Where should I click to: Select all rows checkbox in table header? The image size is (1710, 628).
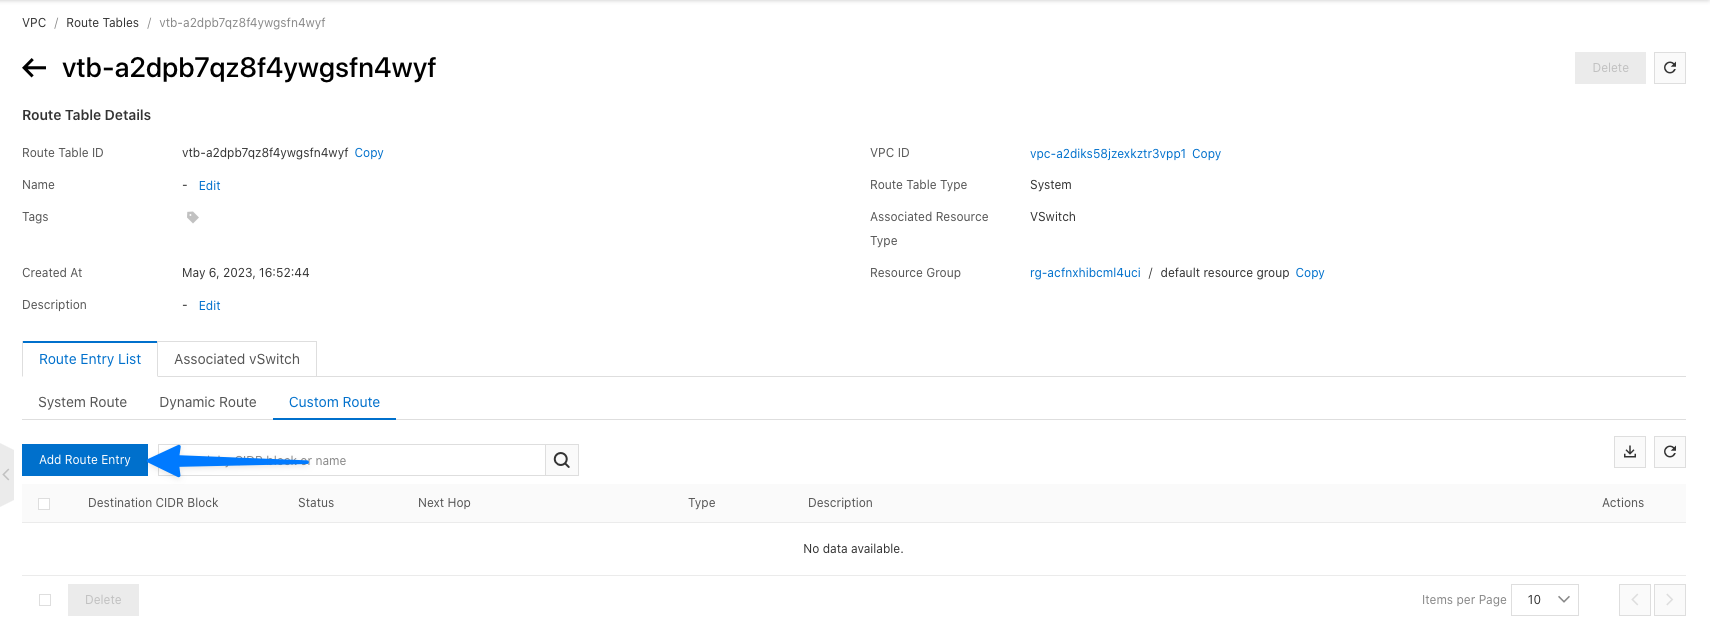(x=44, y=504)
